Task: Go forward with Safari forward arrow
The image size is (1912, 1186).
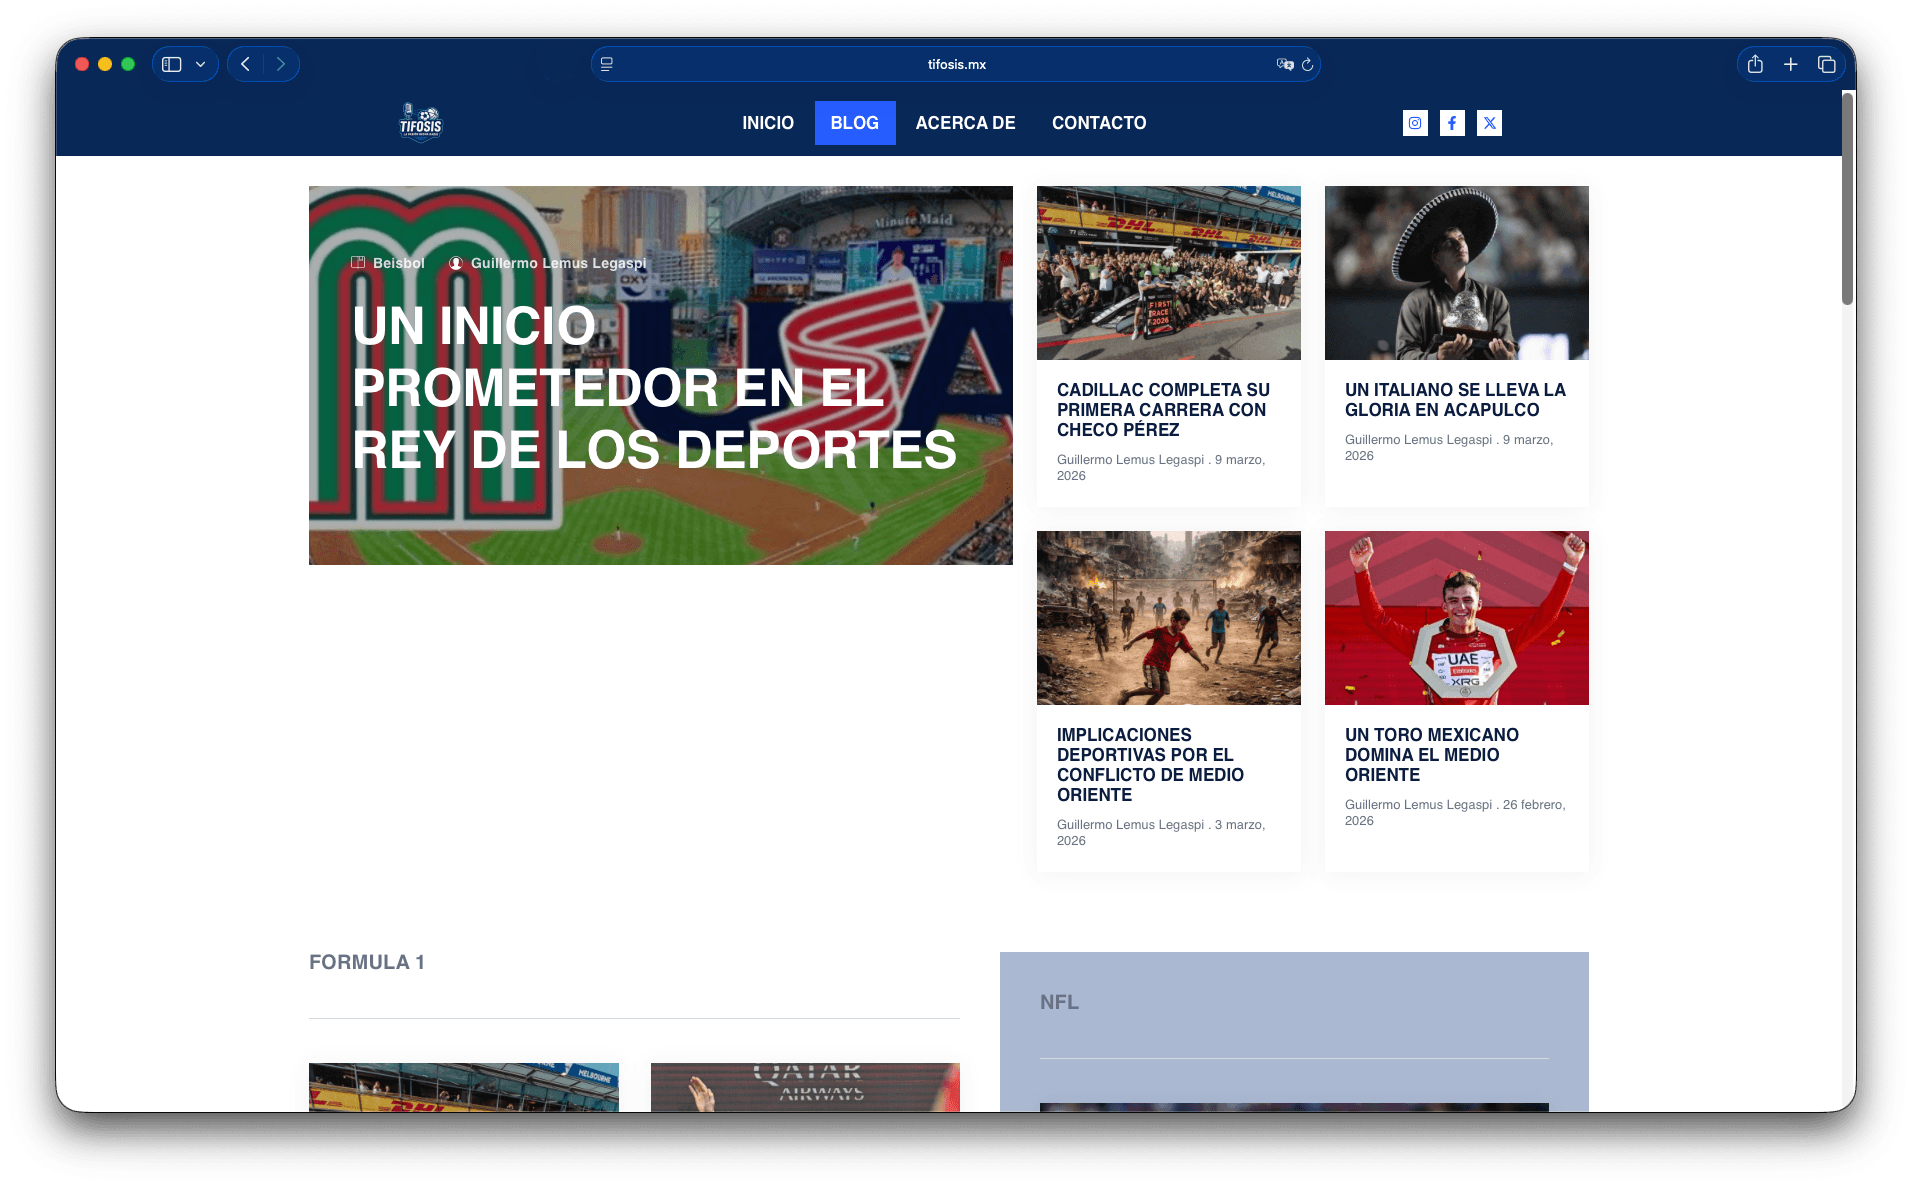Action: [281, 64]
